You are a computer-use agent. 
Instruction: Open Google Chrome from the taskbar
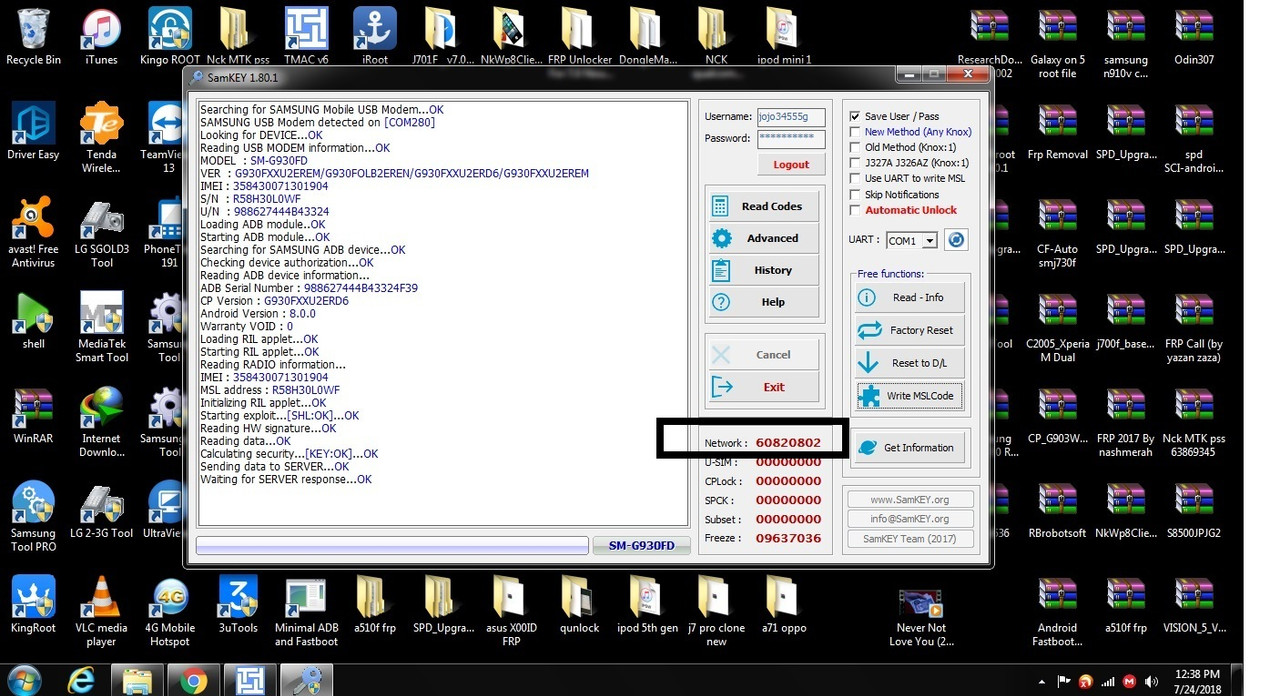[x=193, y=681]
